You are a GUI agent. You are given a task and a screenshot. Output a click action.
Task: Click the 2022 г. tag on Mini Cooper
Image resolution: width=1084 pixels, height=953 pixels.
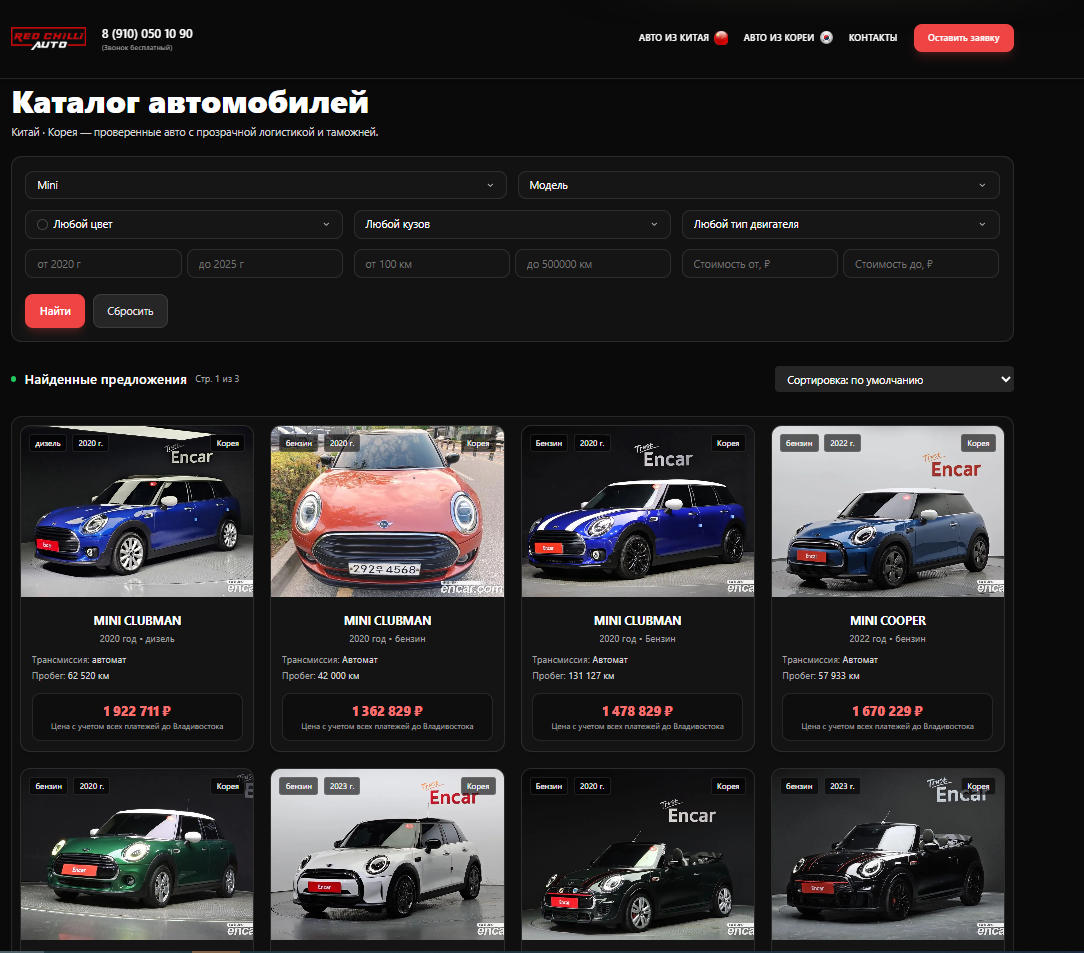pos(842,443)
